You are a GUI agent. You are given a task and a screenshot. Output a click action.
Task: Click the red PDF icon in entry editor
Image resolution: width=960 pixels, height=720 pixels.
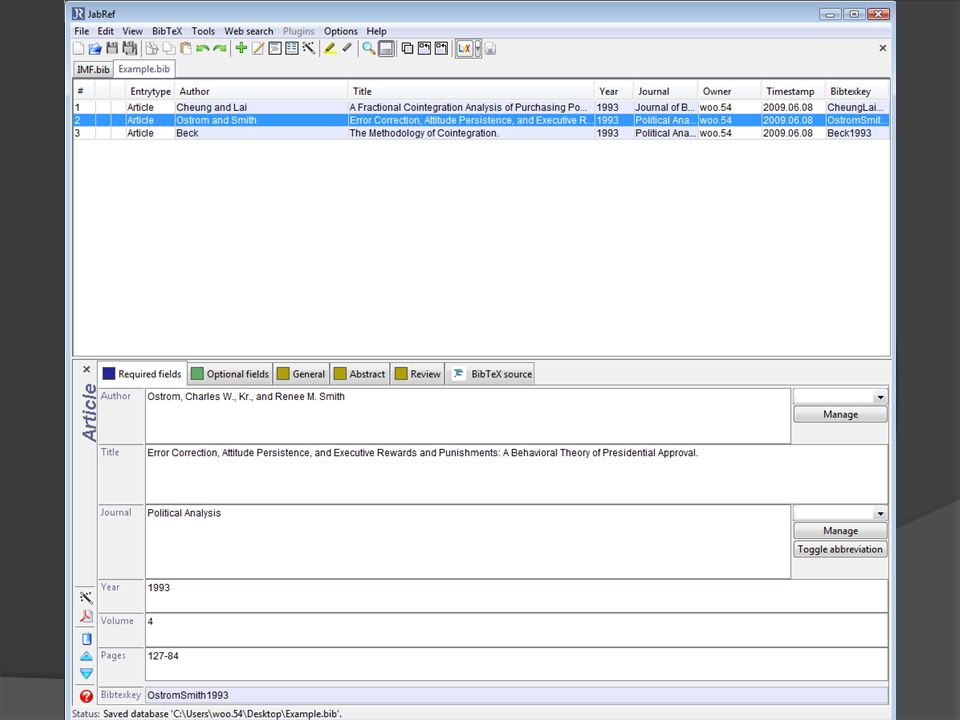86,616
